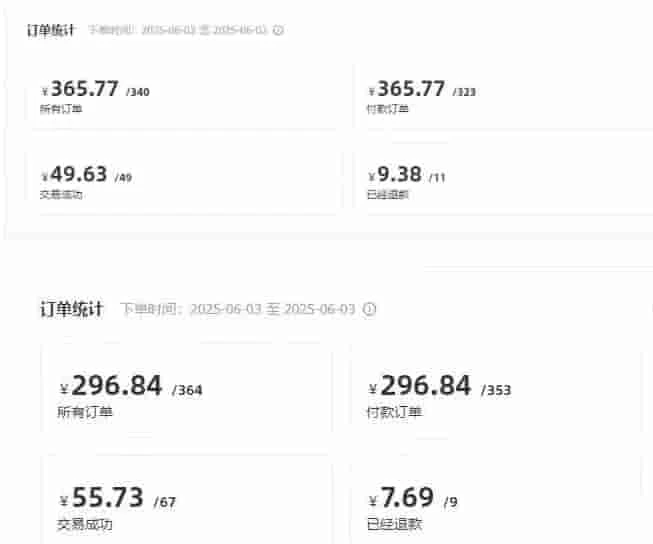Click the ¥7.69 refund amount

401,497
